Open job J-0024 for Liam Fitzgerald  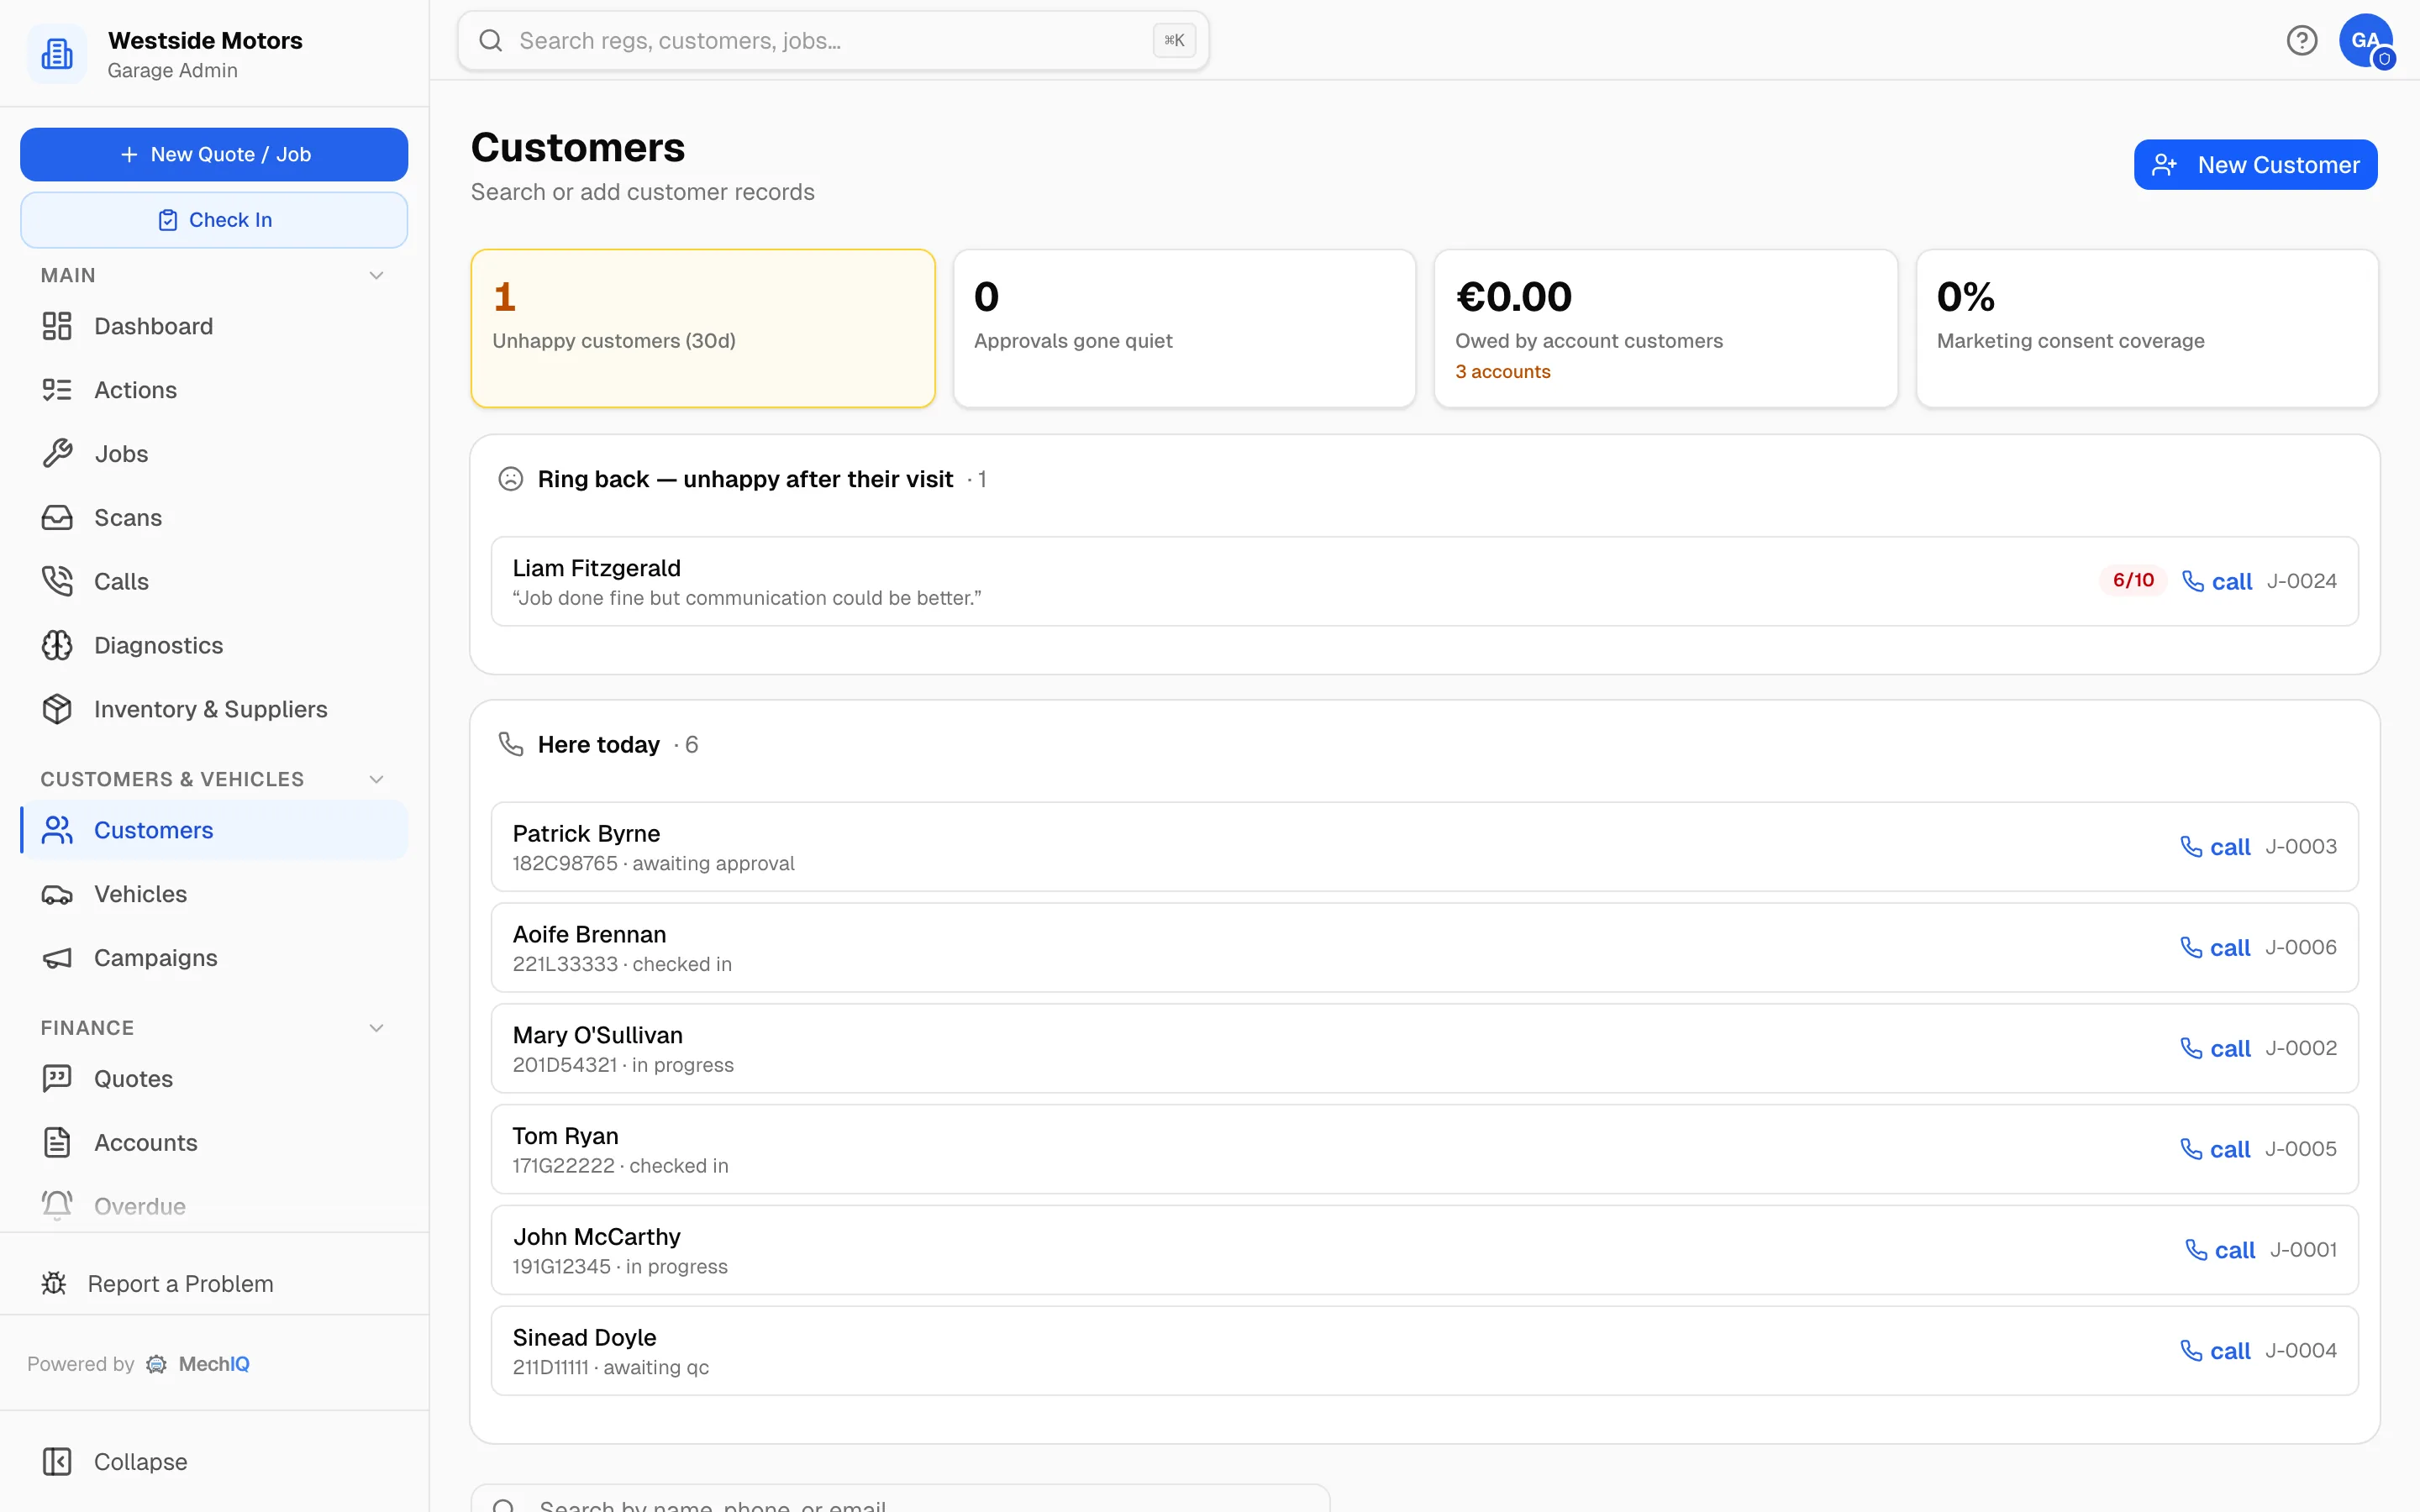point(2302,581)
